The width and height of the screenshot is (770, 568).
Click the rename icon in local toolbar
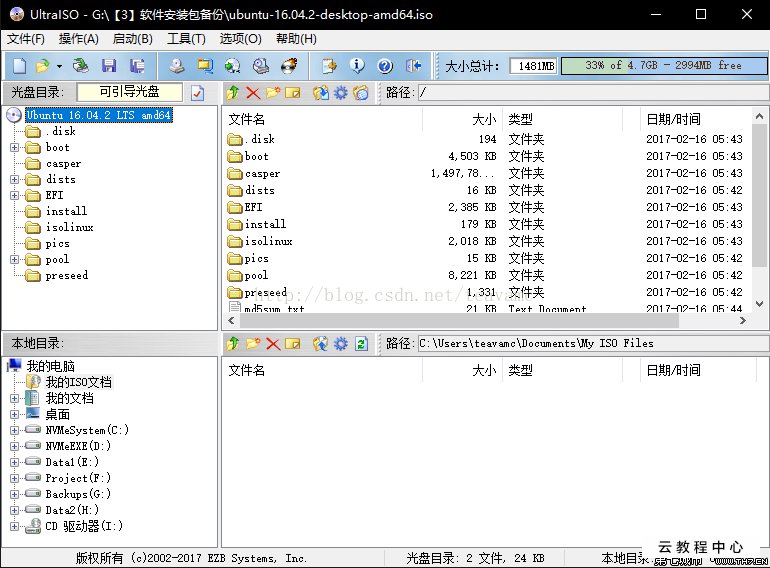[293, 344]
